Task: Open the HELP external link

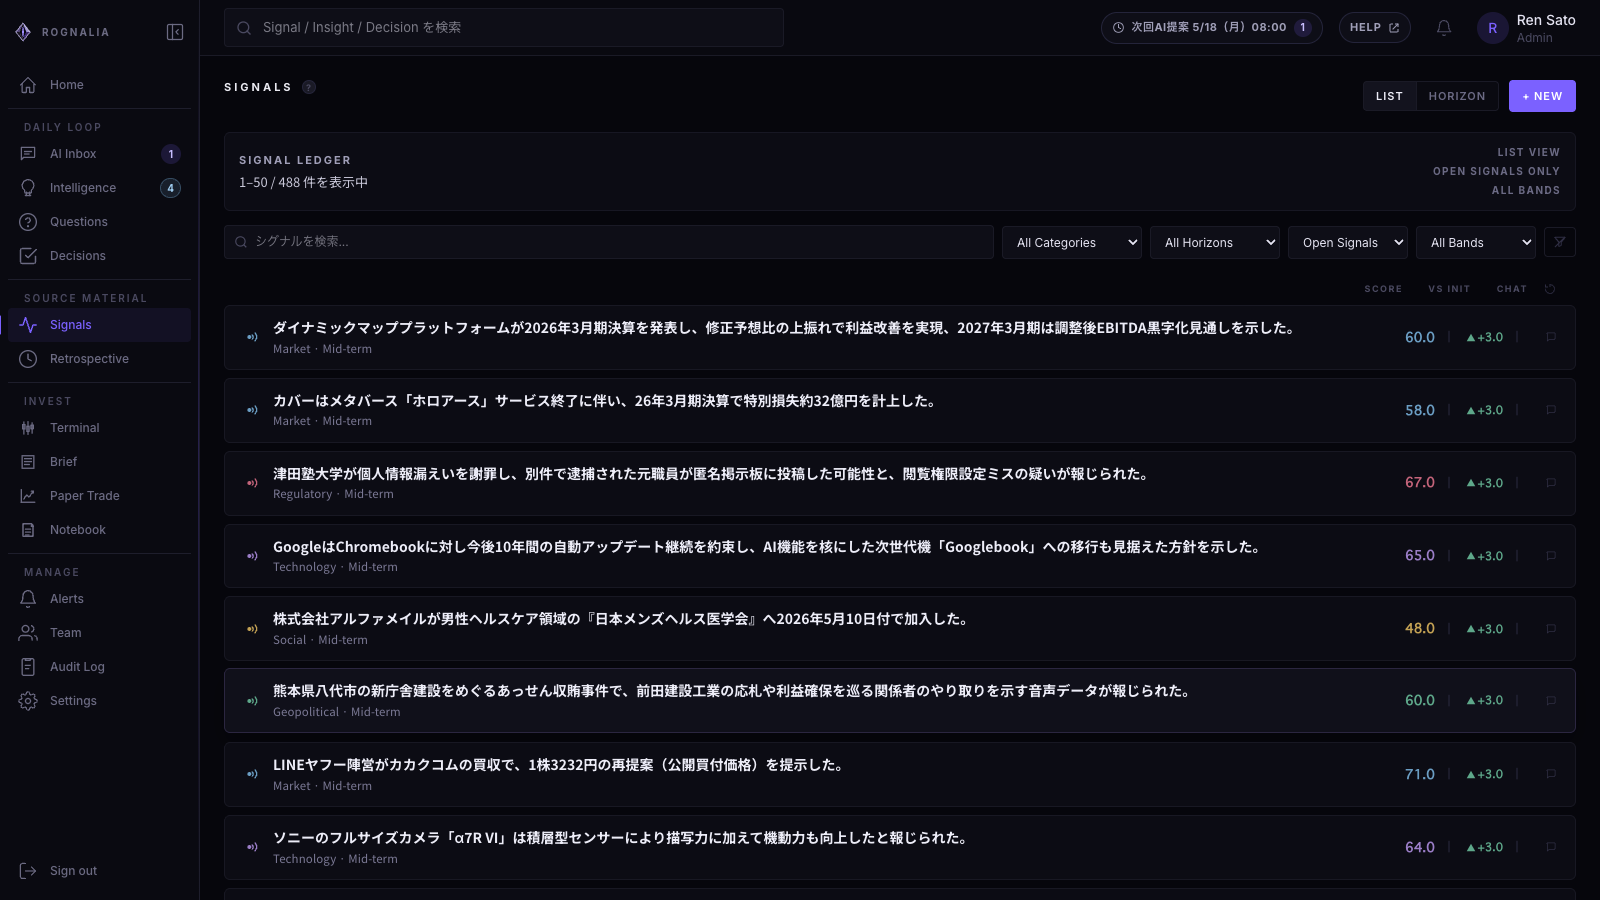Action: pos(1375,28)
